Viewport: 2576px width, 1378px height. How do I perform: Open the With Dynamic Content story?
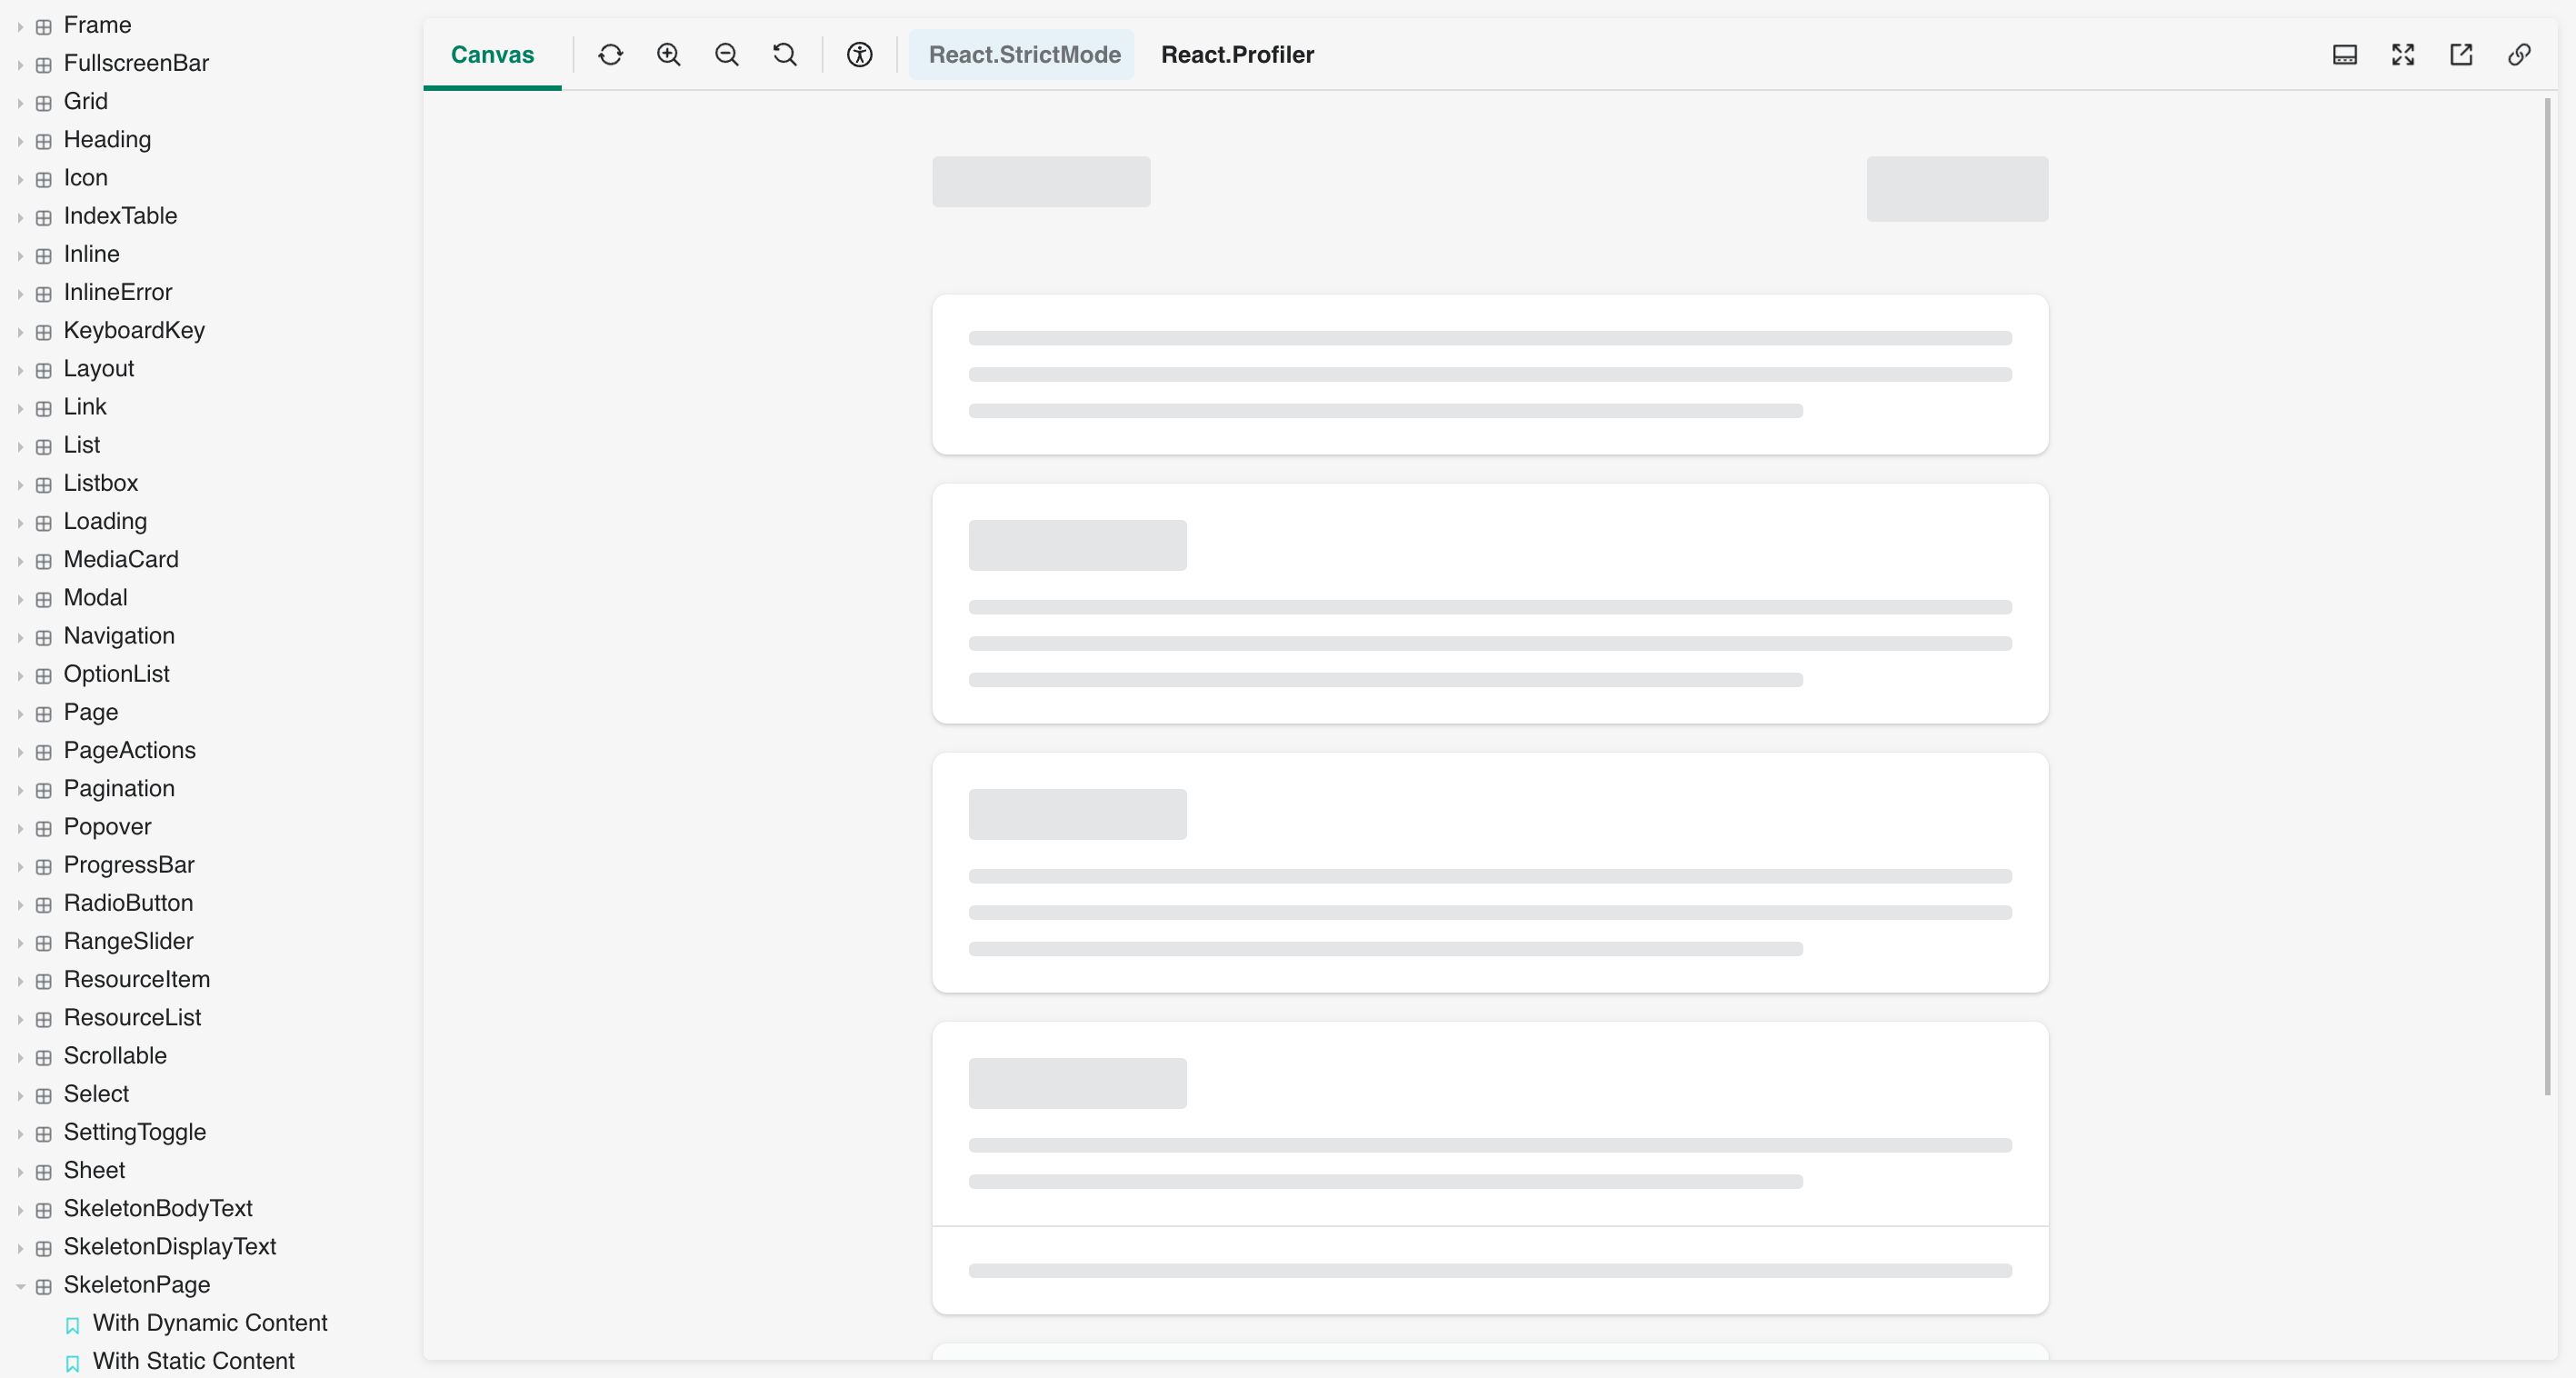click(210, 1322)
